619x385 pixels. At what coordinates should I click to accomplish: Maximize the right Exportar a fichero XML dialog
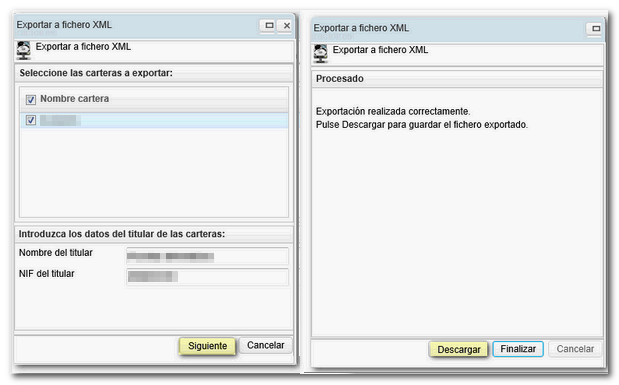pyautogui.click(x=595, y=28)
